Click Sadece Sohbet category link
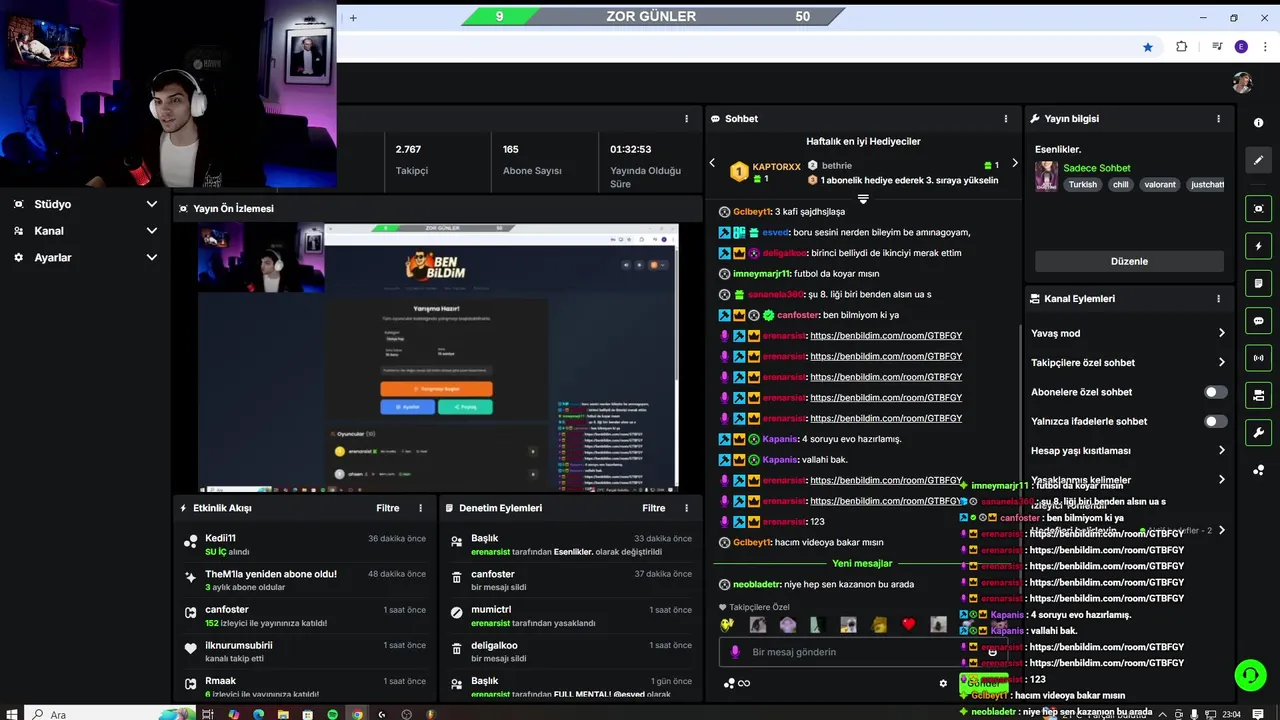The height and width of the screenshot is (720, 1280). click(x=1097, y=168)
